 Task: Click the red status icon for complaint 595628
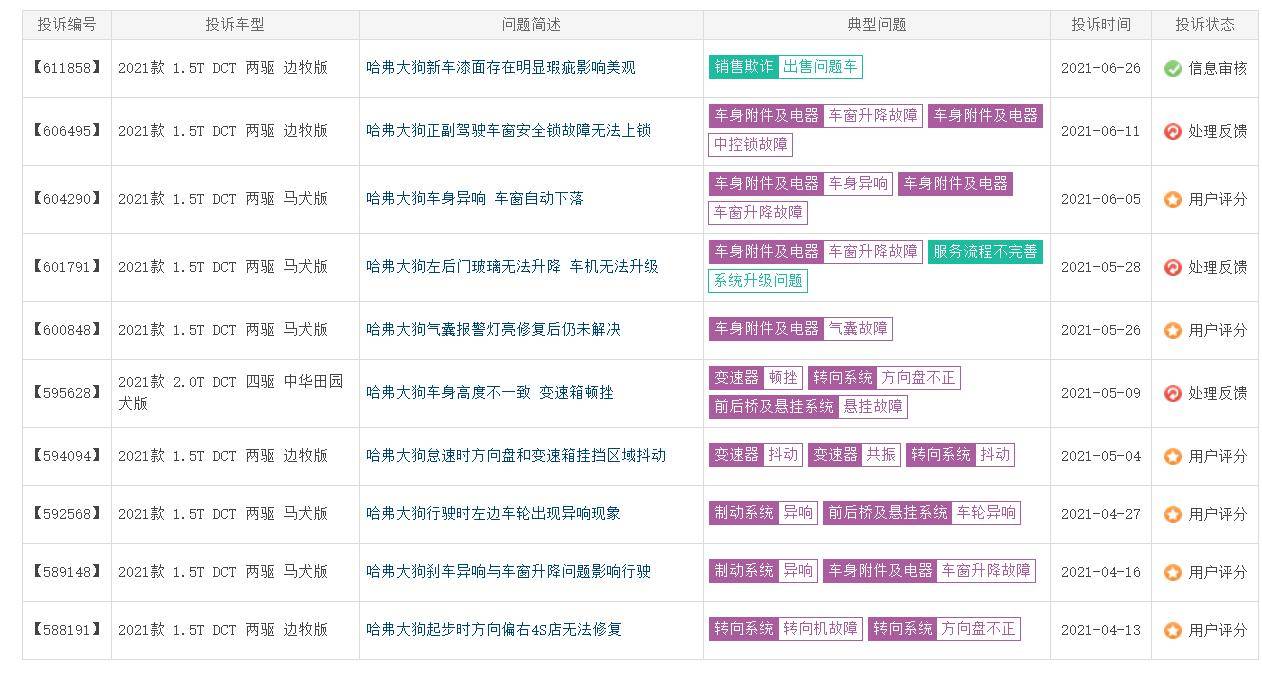click(x=1172, y=392)
